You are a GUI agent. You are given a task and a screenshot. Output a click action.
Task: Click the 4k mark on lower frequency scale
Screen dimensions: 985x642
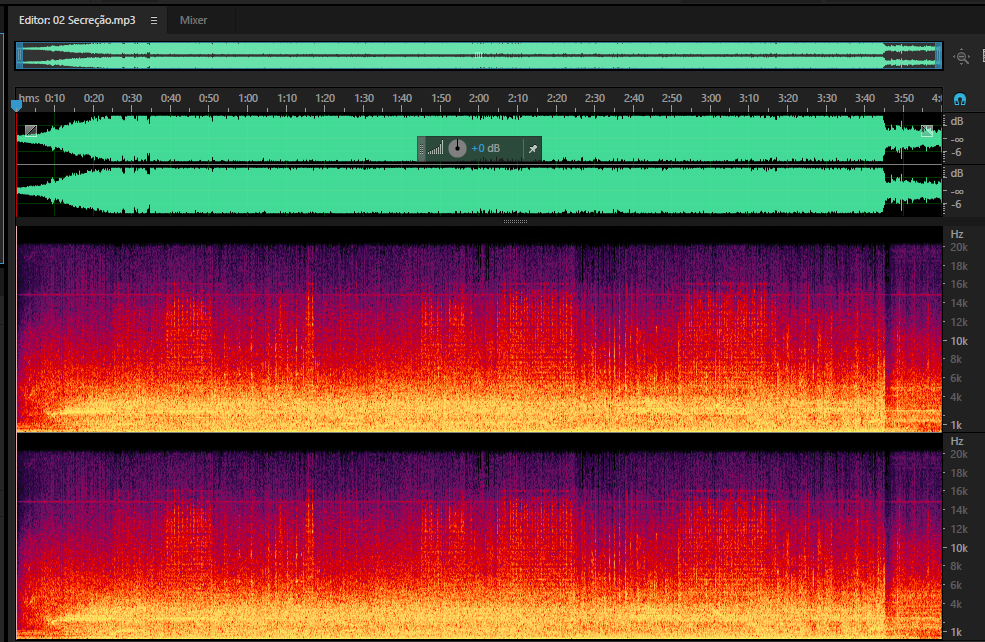coord(956,604)
